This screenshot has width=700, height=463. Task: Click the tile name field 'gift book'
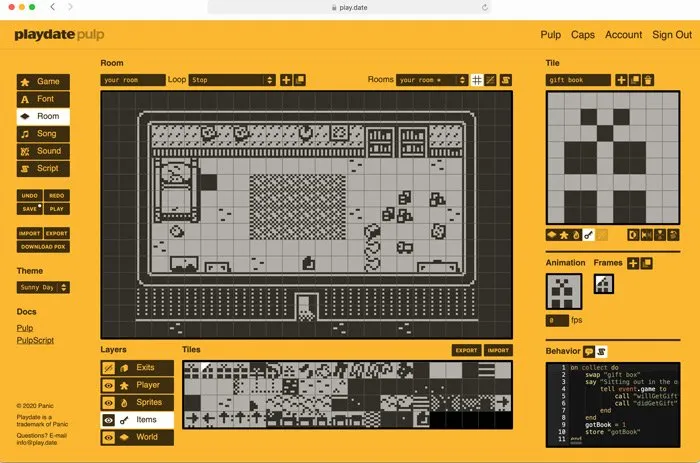click(x=579, y=80)
